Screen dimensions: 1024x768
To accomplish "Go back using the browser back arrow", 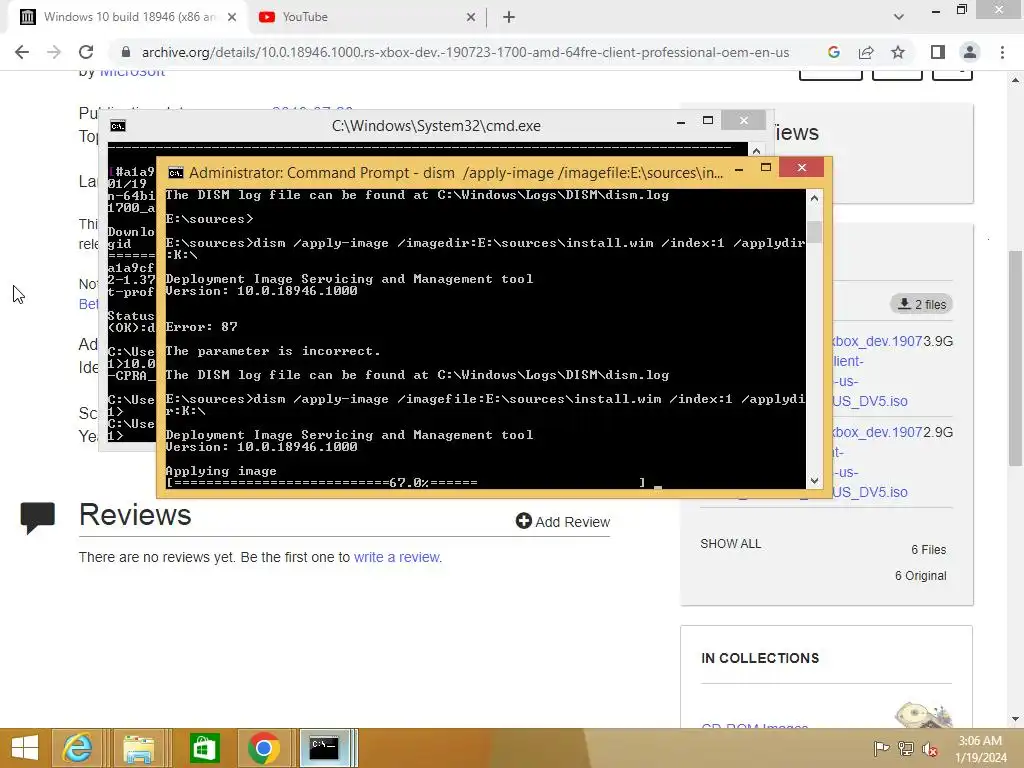I will (x=22, y=52).
